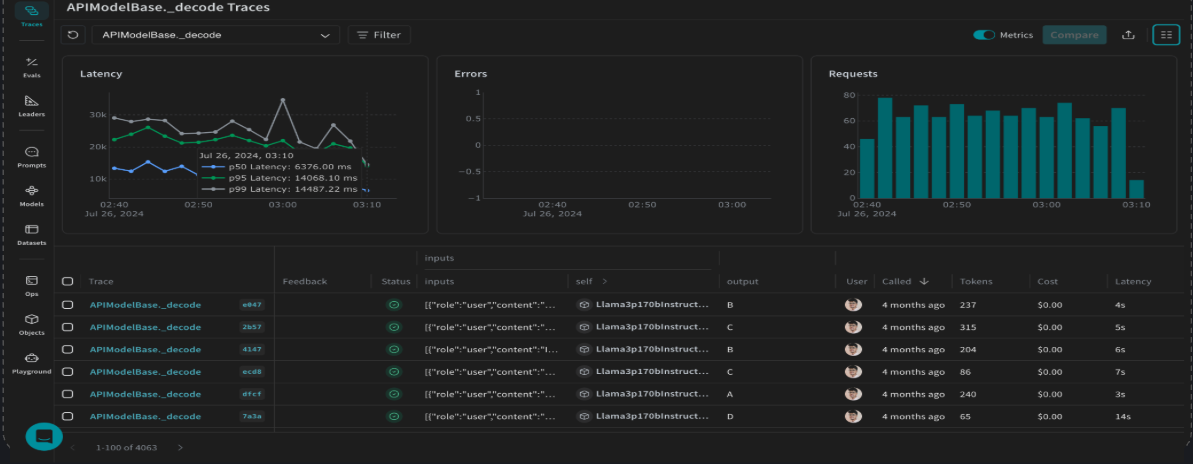Open trace APIModelBase._decode 2b57

pyautogui.click(x=145, y=327)
